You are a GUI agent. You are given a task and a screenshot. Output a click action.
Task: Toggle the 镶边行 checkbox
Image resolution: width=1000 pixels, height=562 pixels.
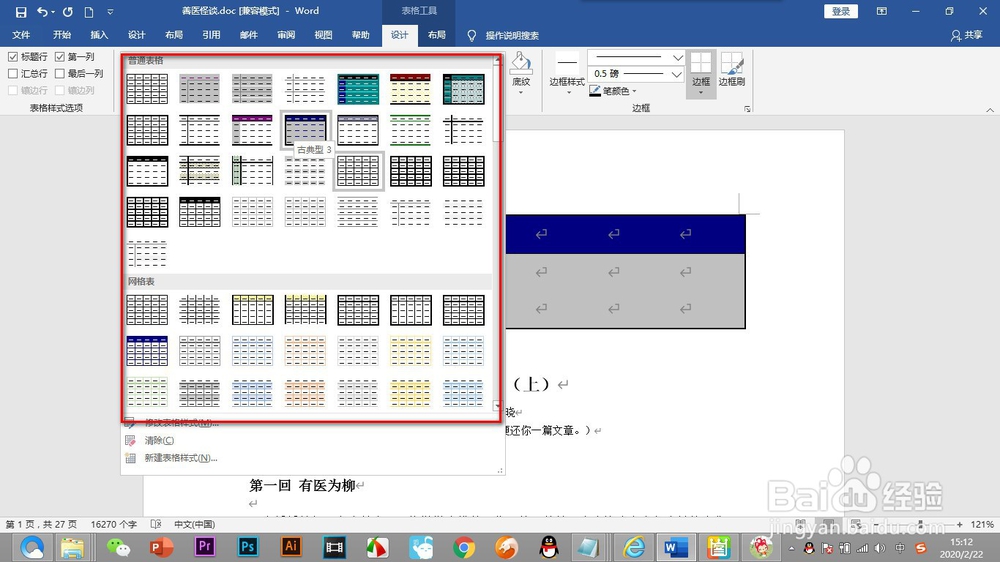pos(13,90)
